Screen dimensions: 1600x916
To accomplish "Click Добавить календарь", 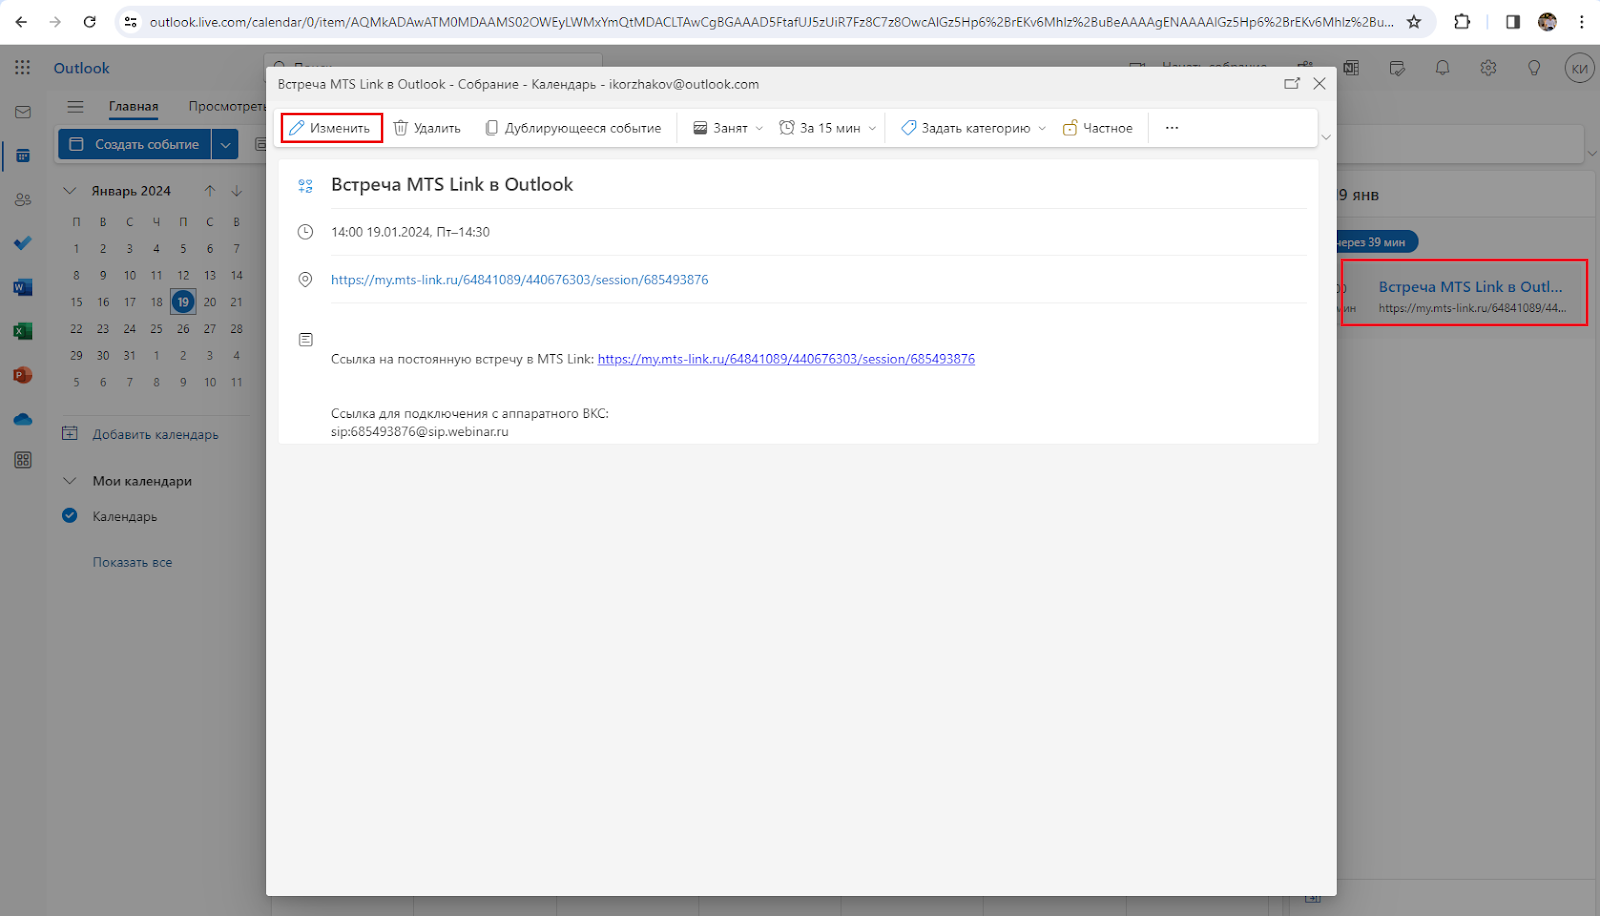I will tap(140, 434).
